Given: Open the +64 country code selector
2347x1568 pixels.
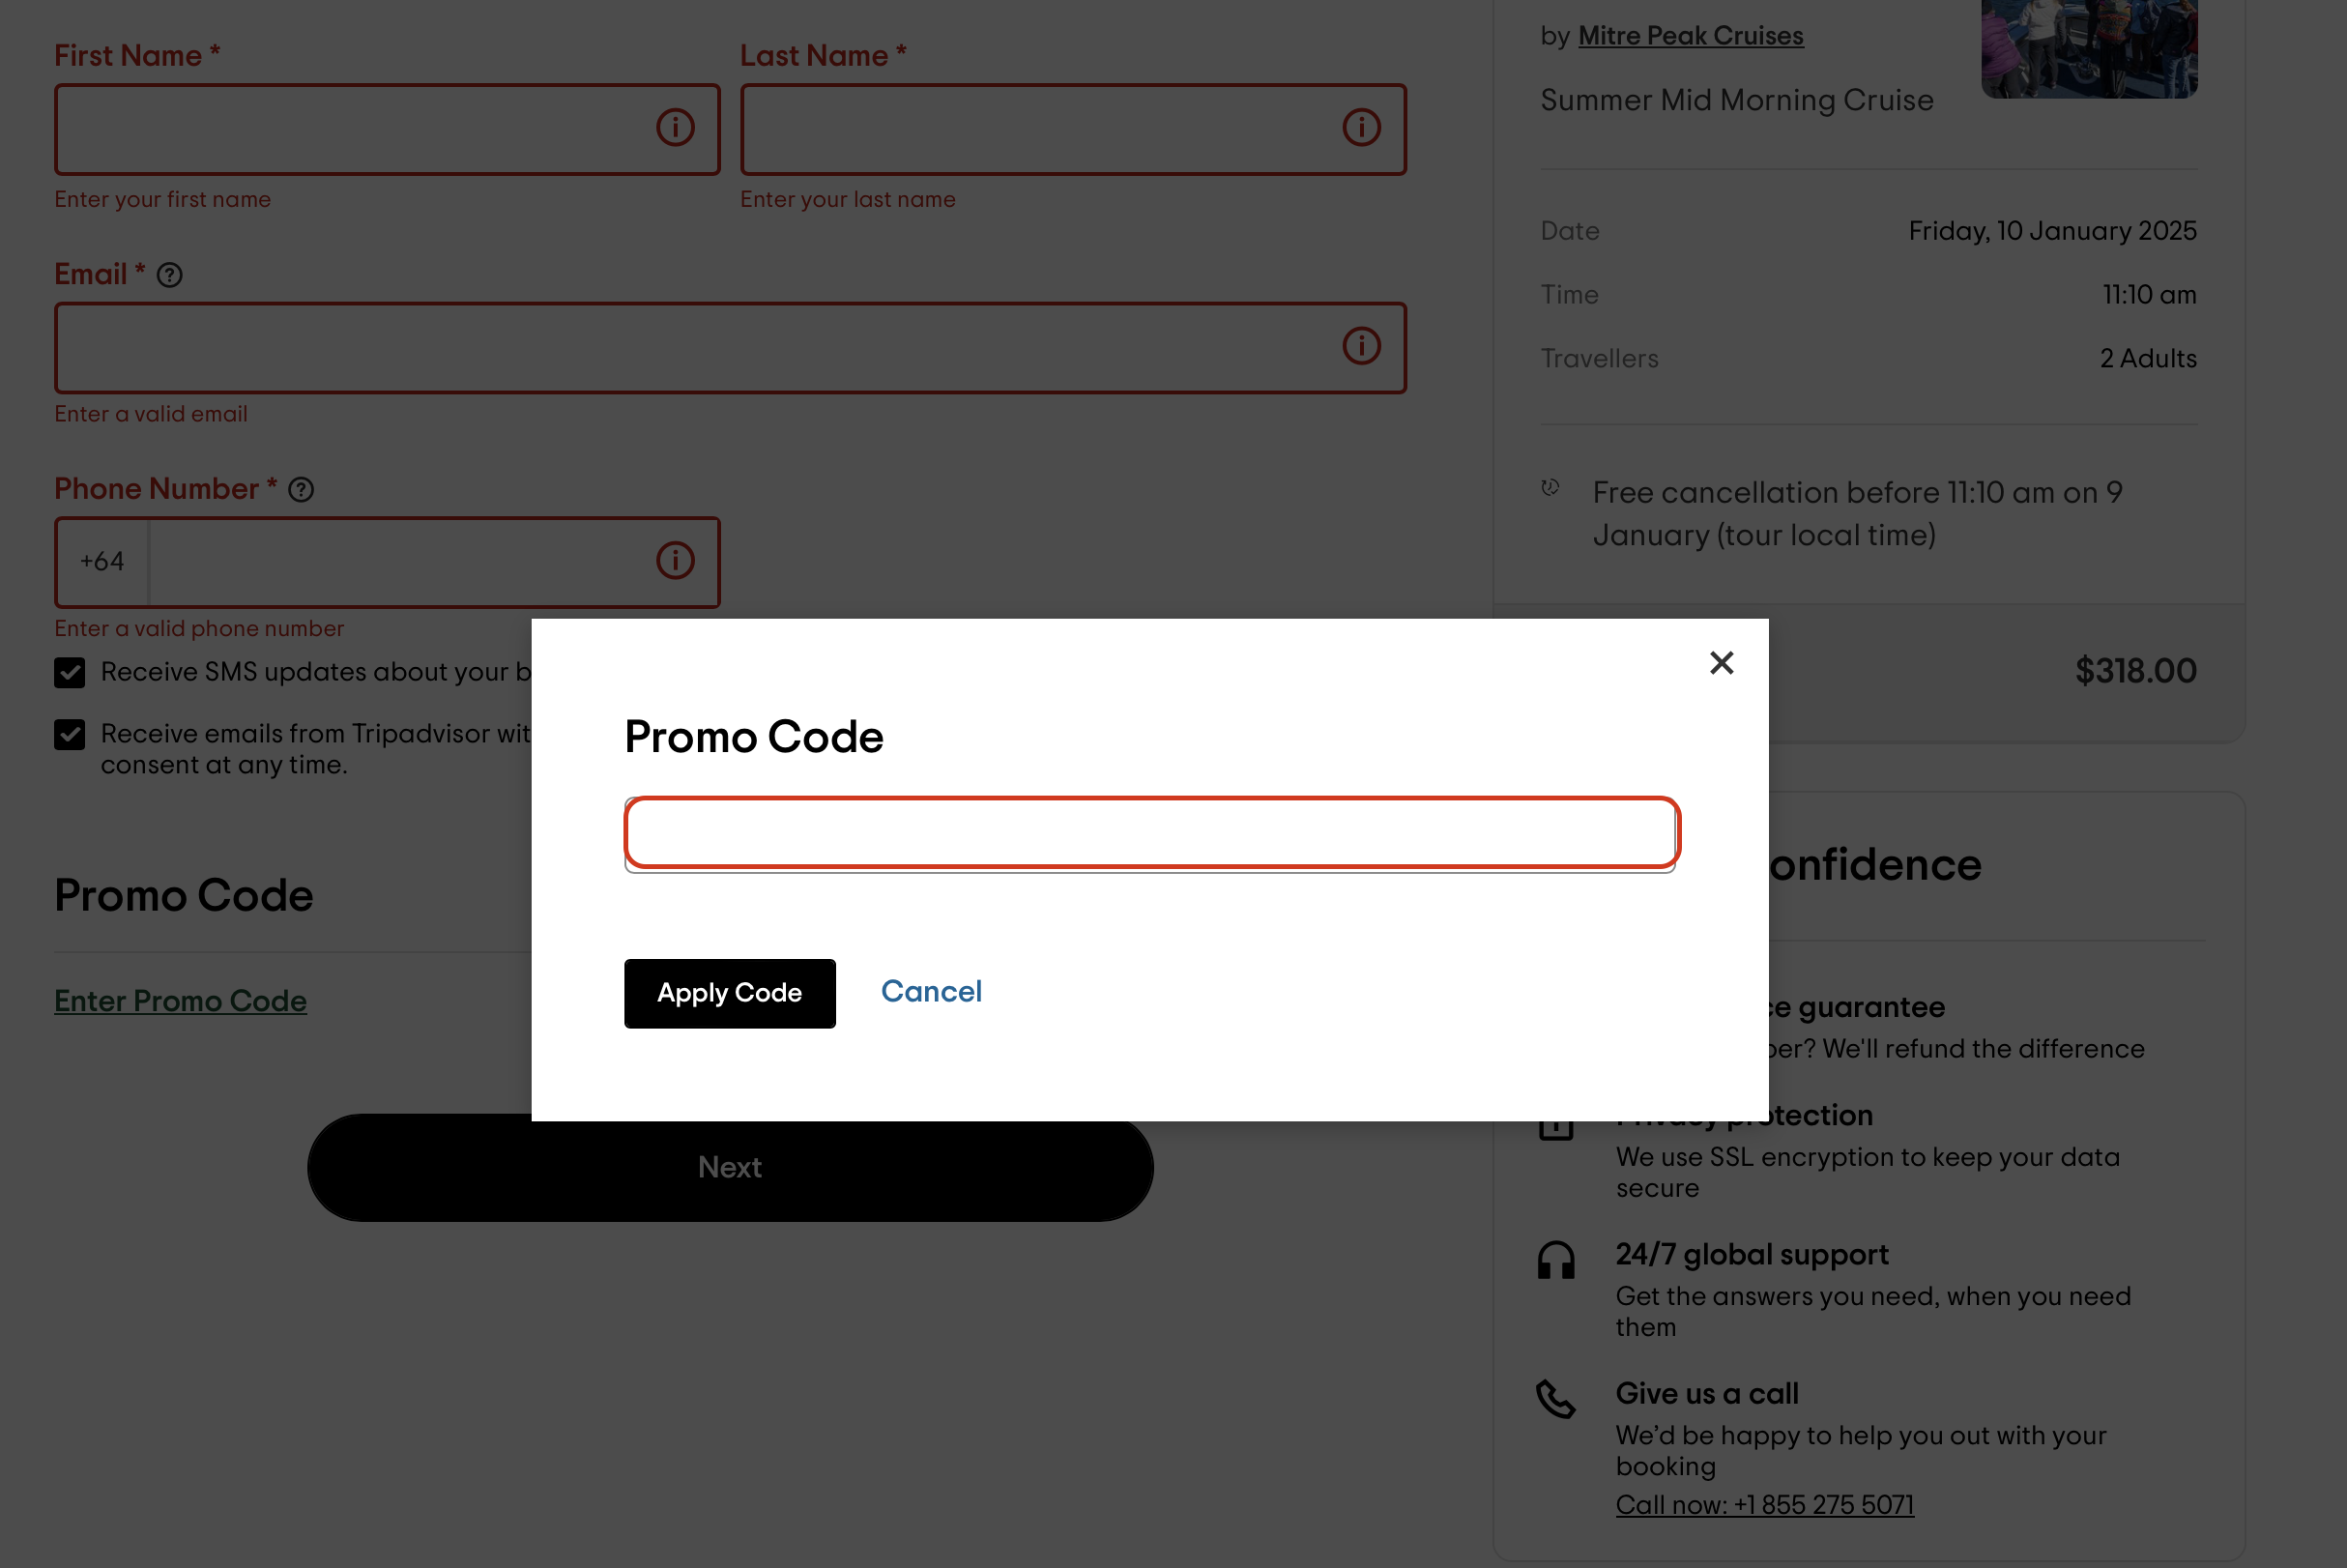Looking at the screenshot, I should pyautogui.click(x=102, y=562).
